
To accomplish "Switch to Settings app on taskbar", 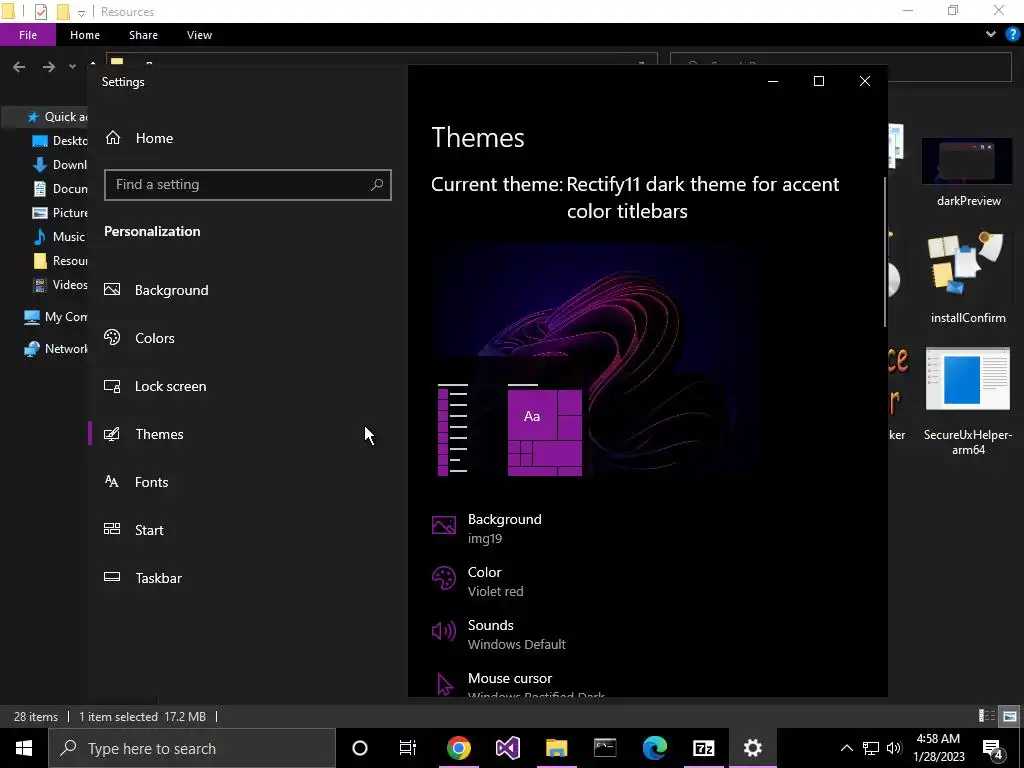I will pyautogui.click(x=752, y=748).
